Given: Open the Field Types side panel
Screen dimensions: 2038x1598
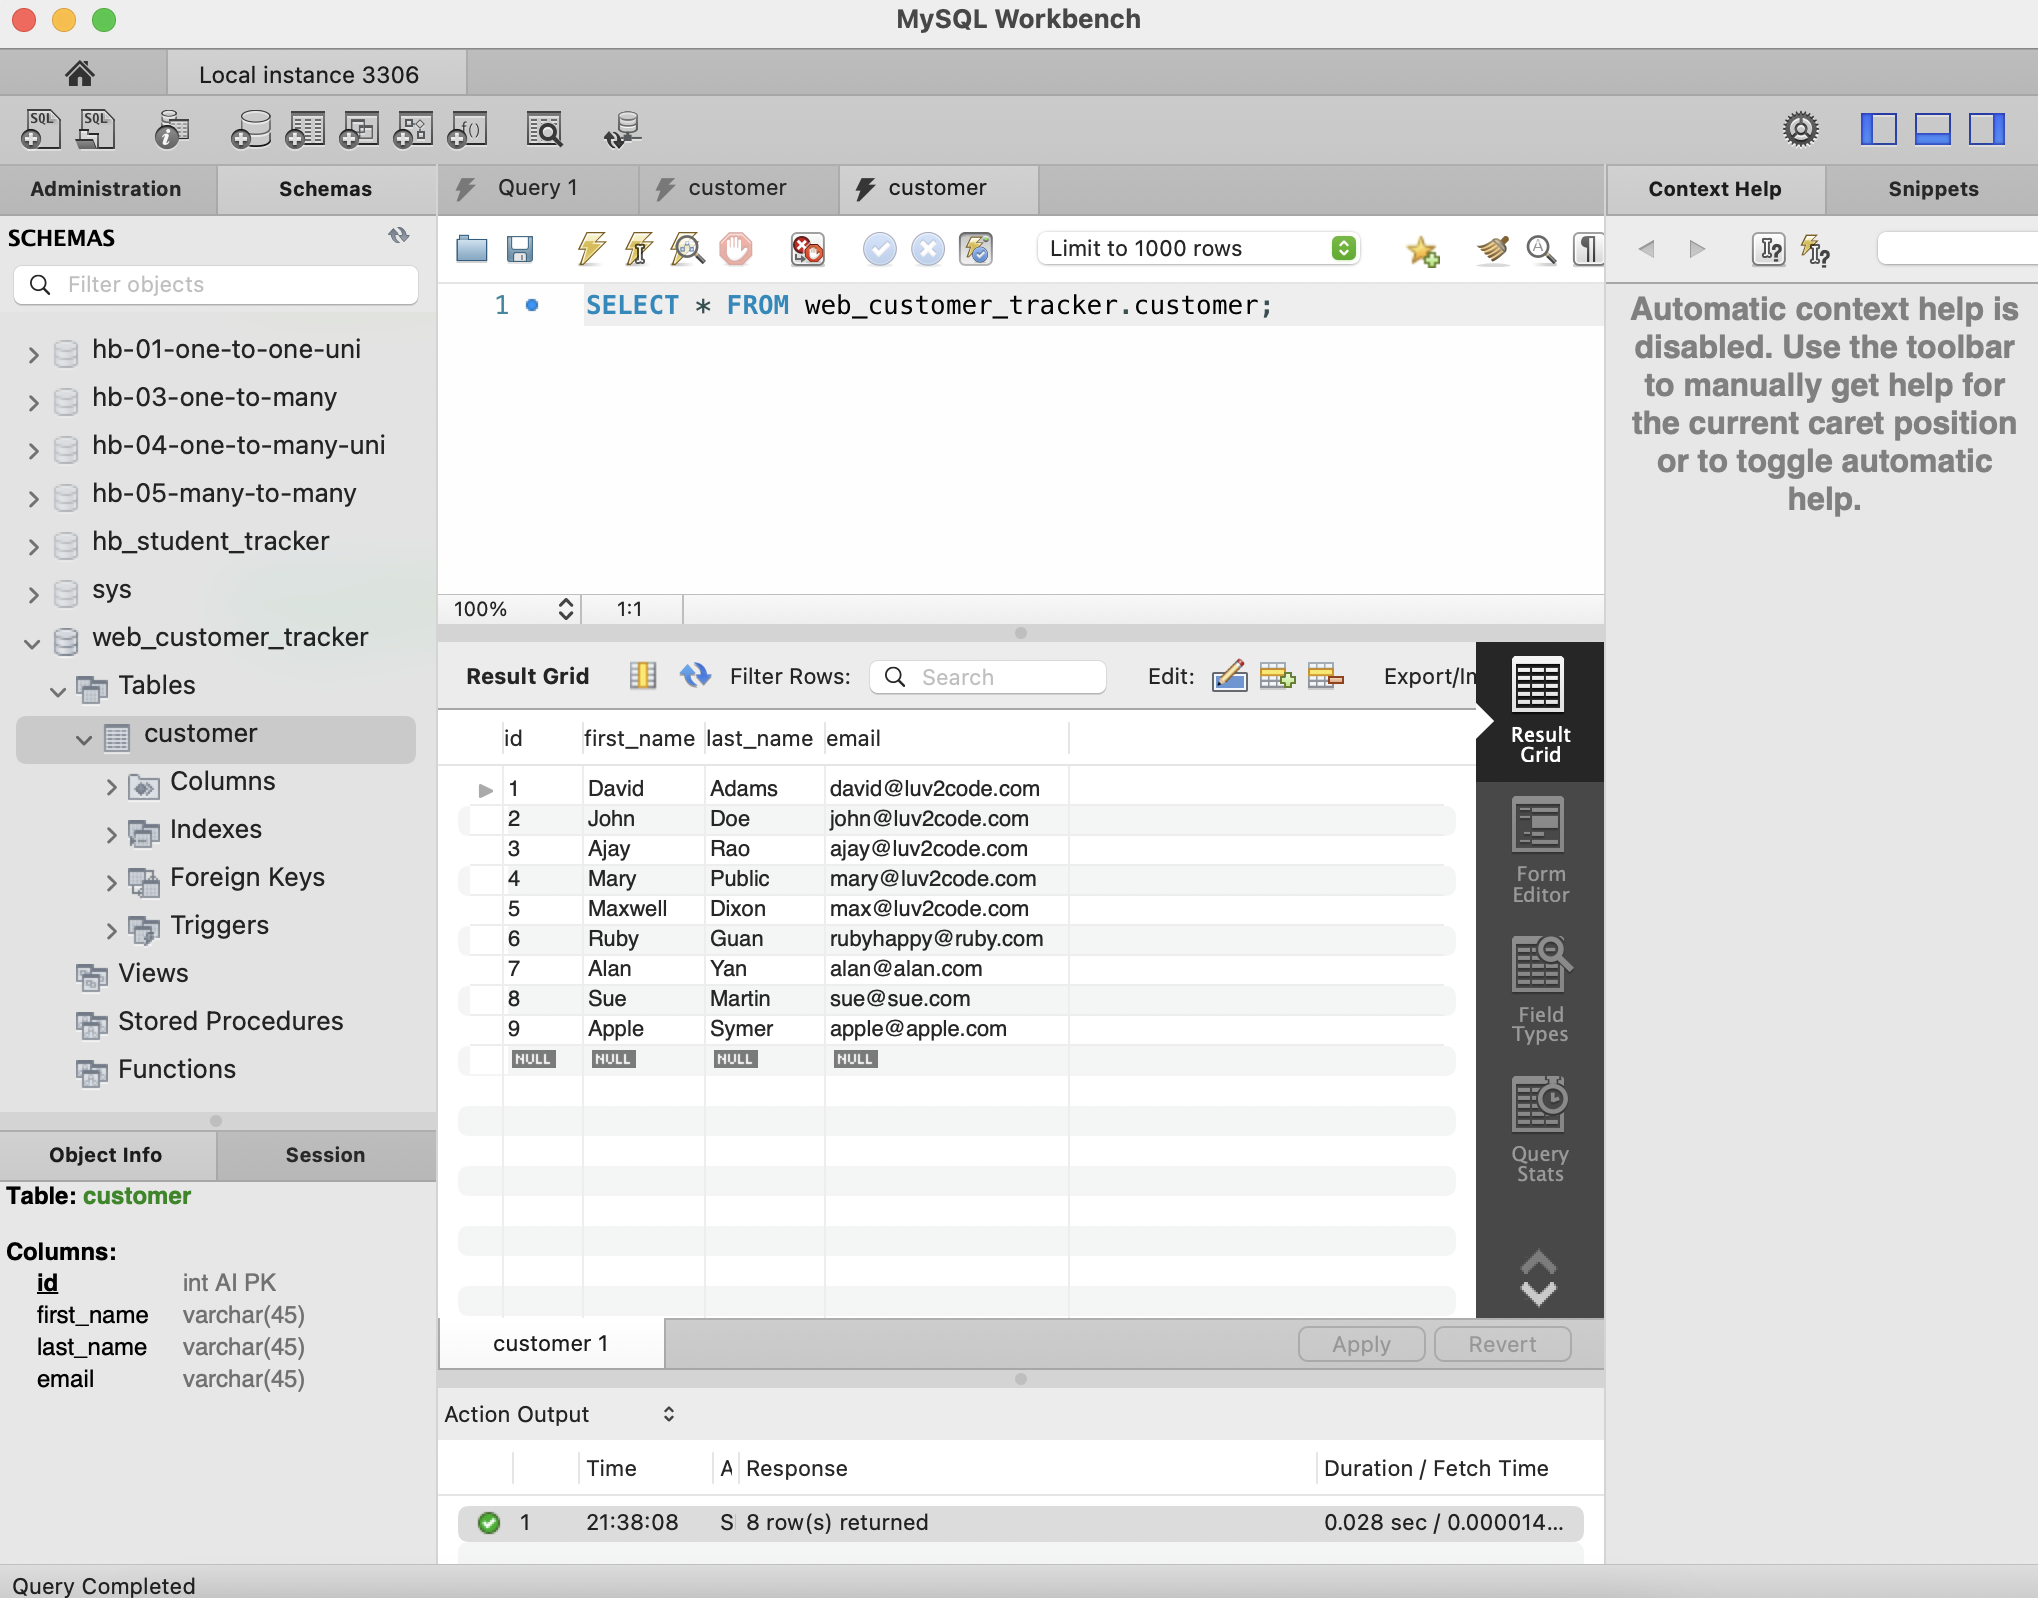Looking at the screenshot, I should tap(1539, 991).
